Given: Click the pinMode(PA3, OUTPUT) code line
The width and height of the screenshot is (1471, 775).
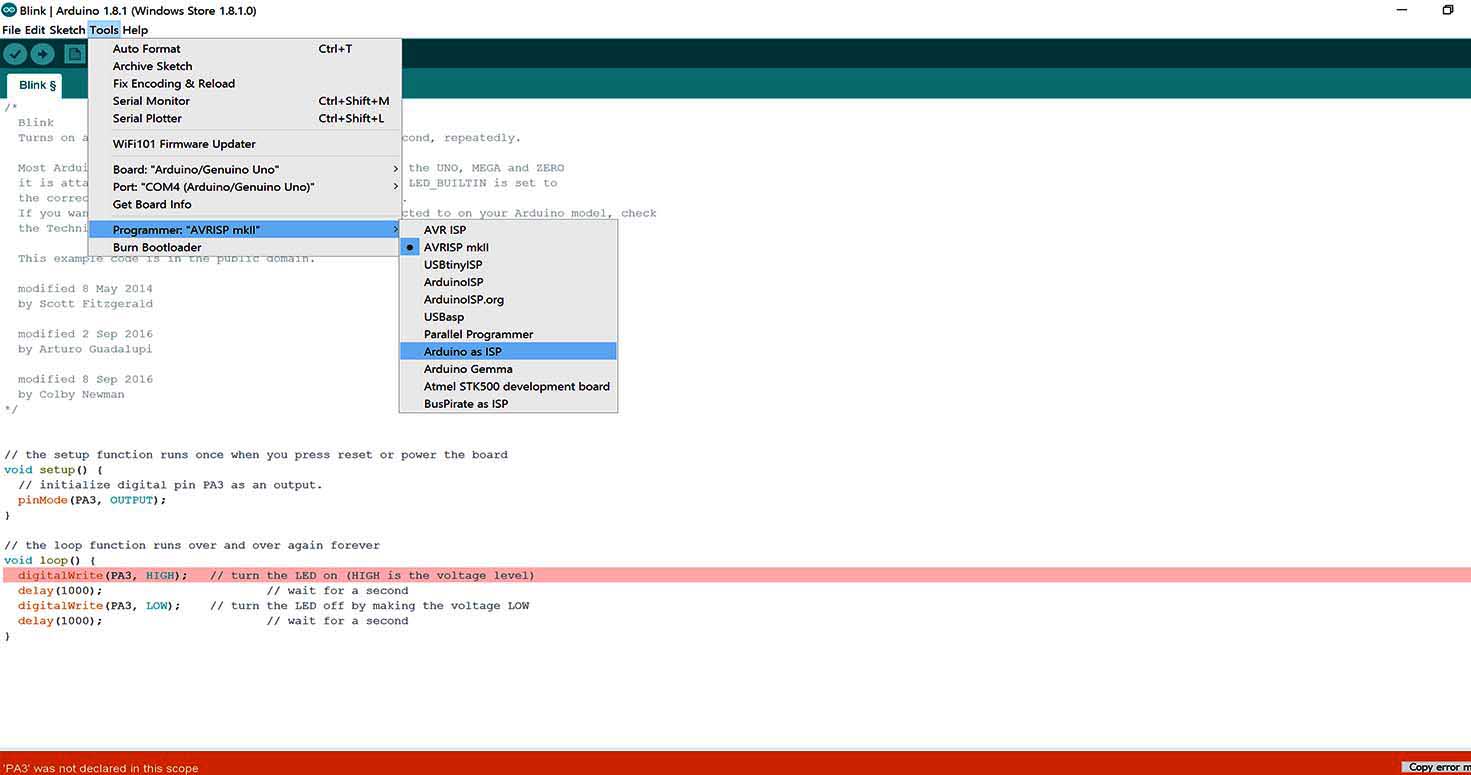Looking at the screenshot, I should (x=92, y=500).
